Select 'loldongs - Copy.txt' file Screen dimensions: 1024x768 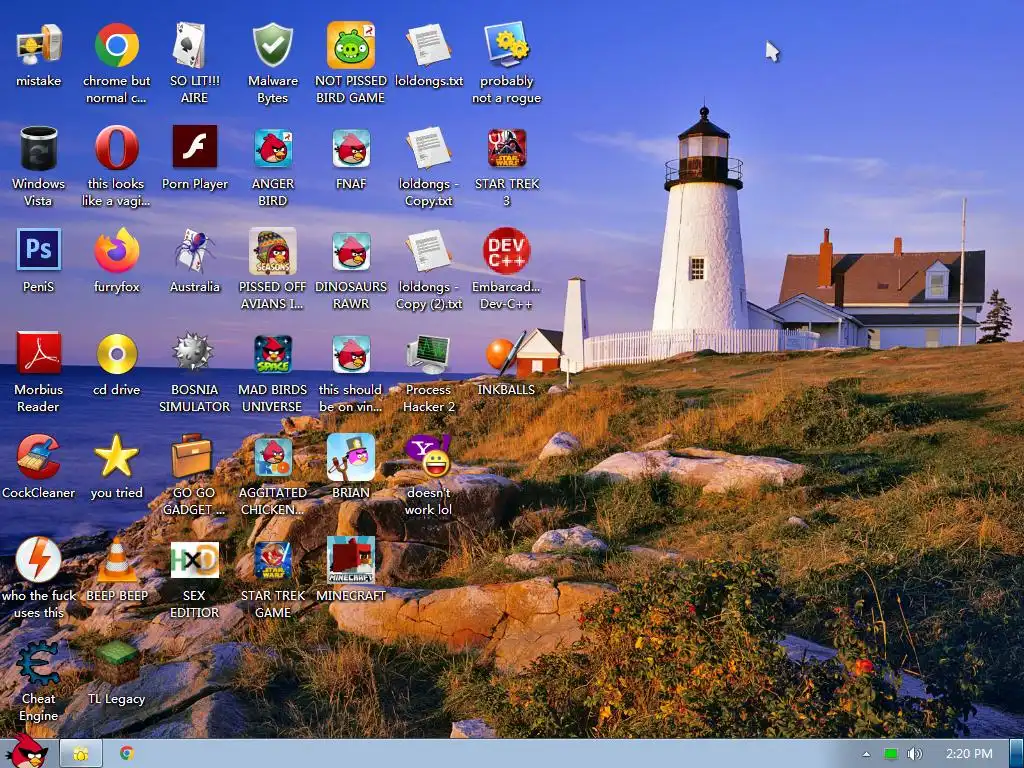click(428, 149)
